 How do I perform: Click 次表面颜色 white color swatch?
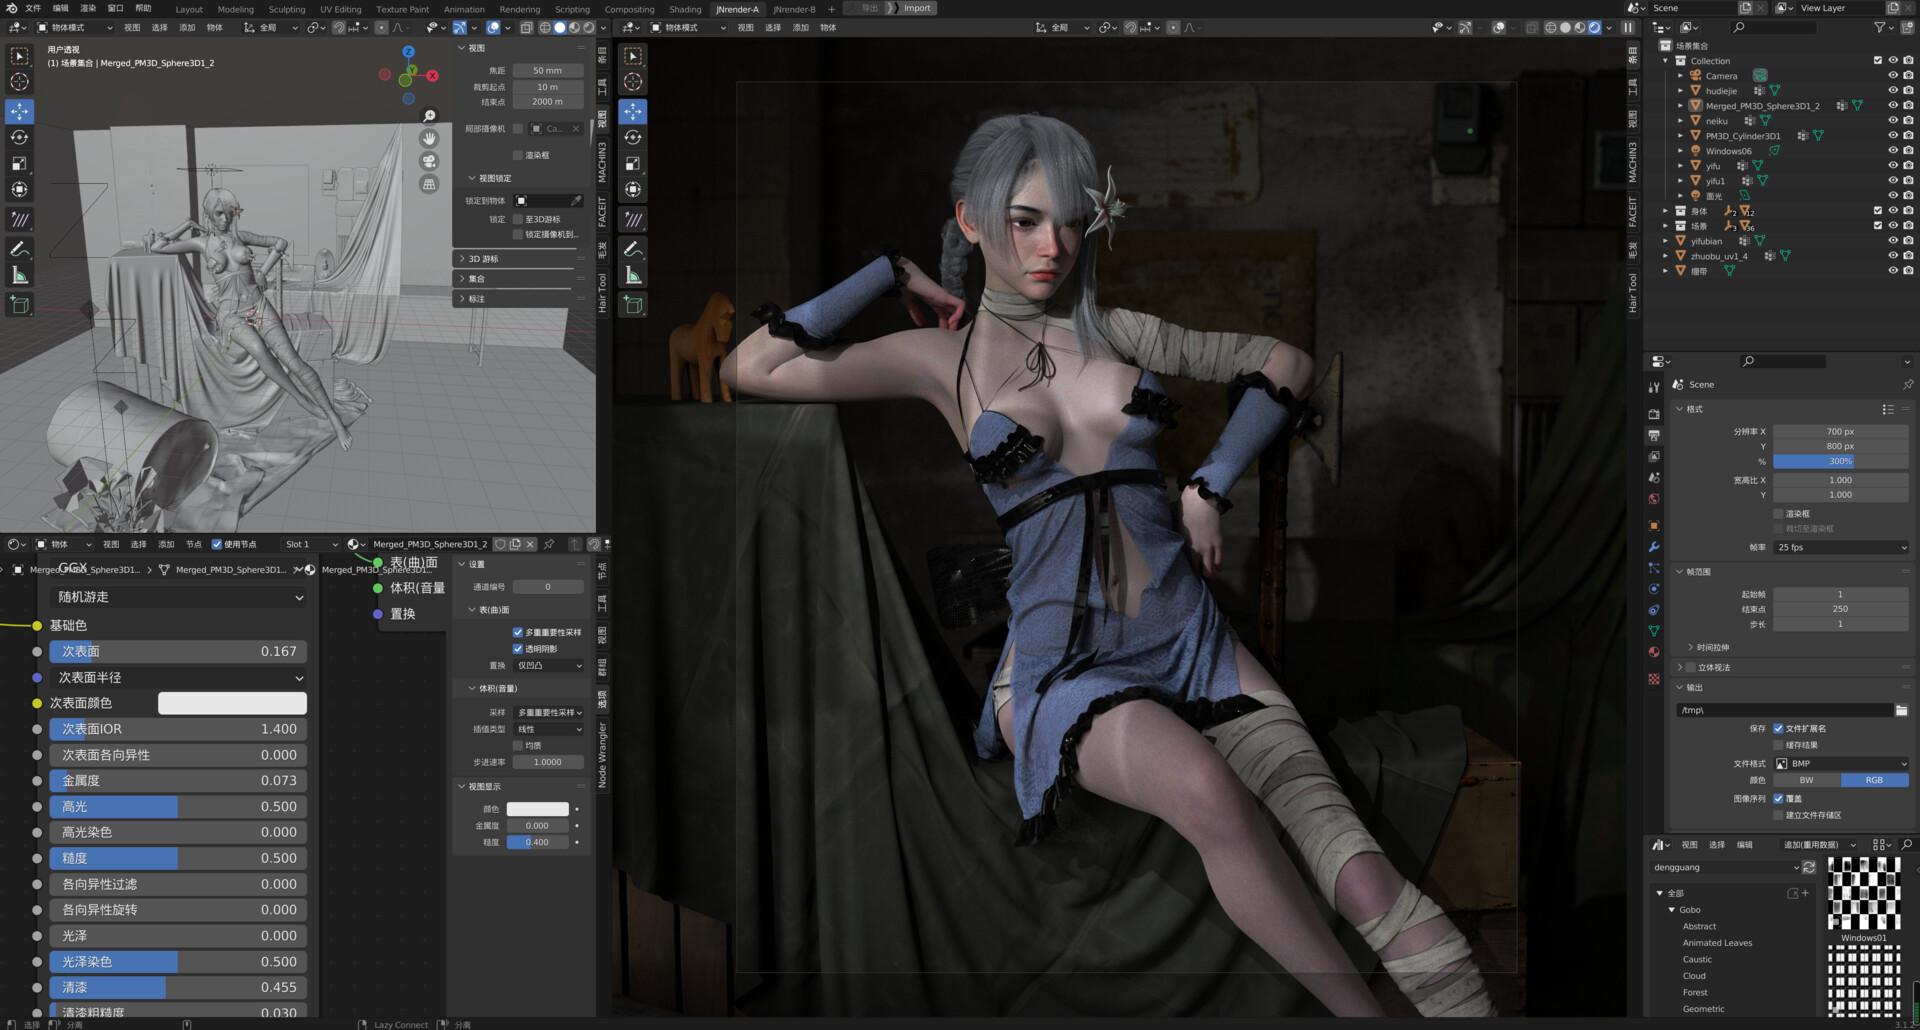(x=232, y=703)
